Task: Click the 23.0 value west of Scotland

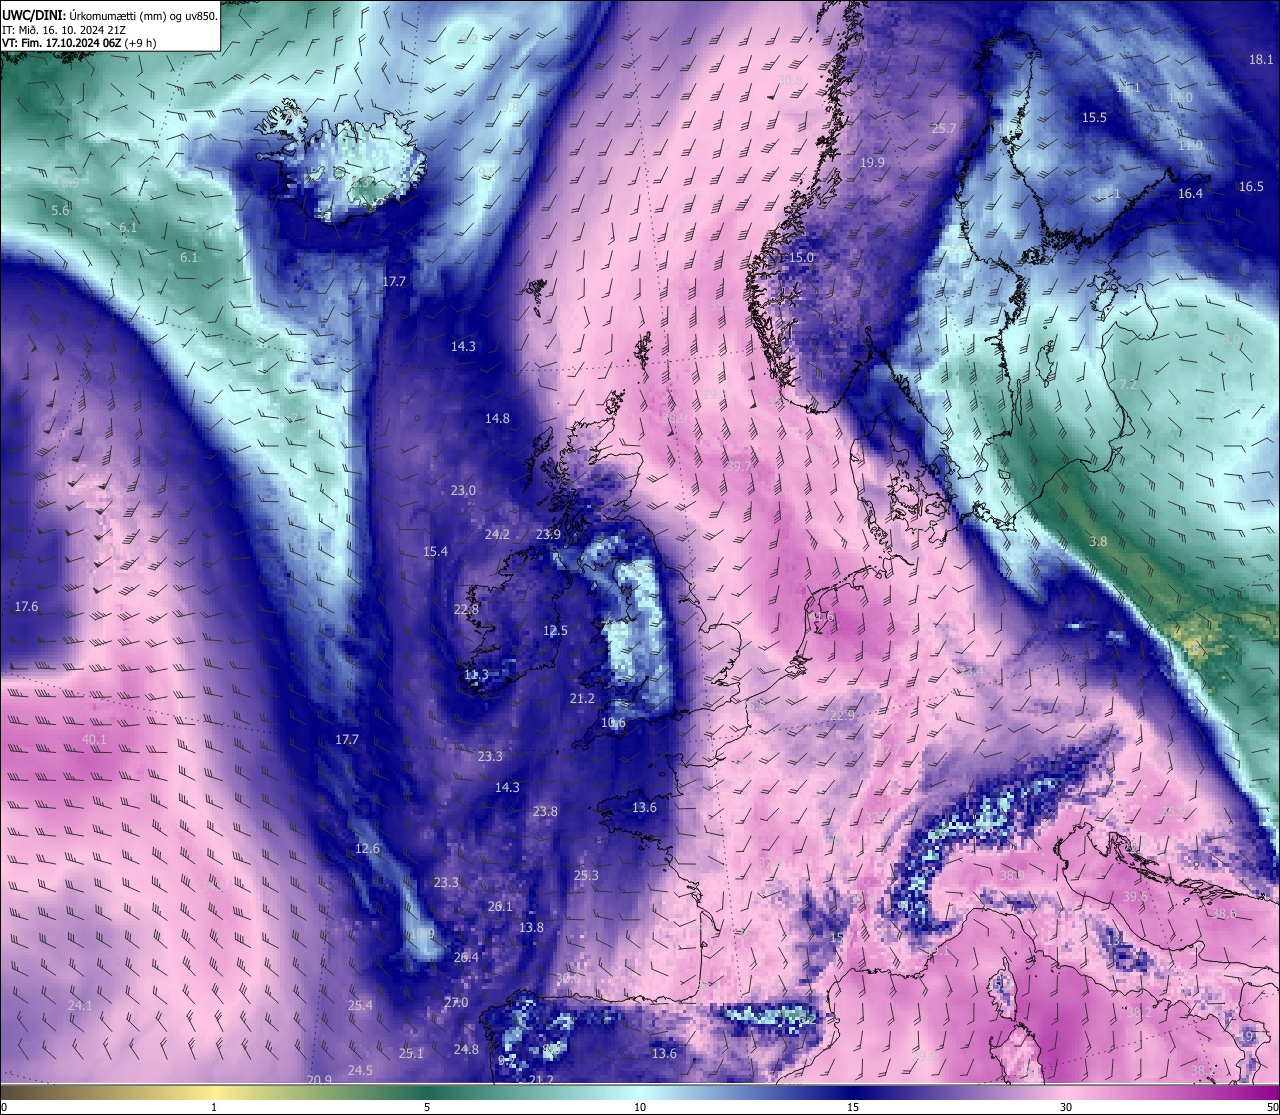Action: [463, 491]
